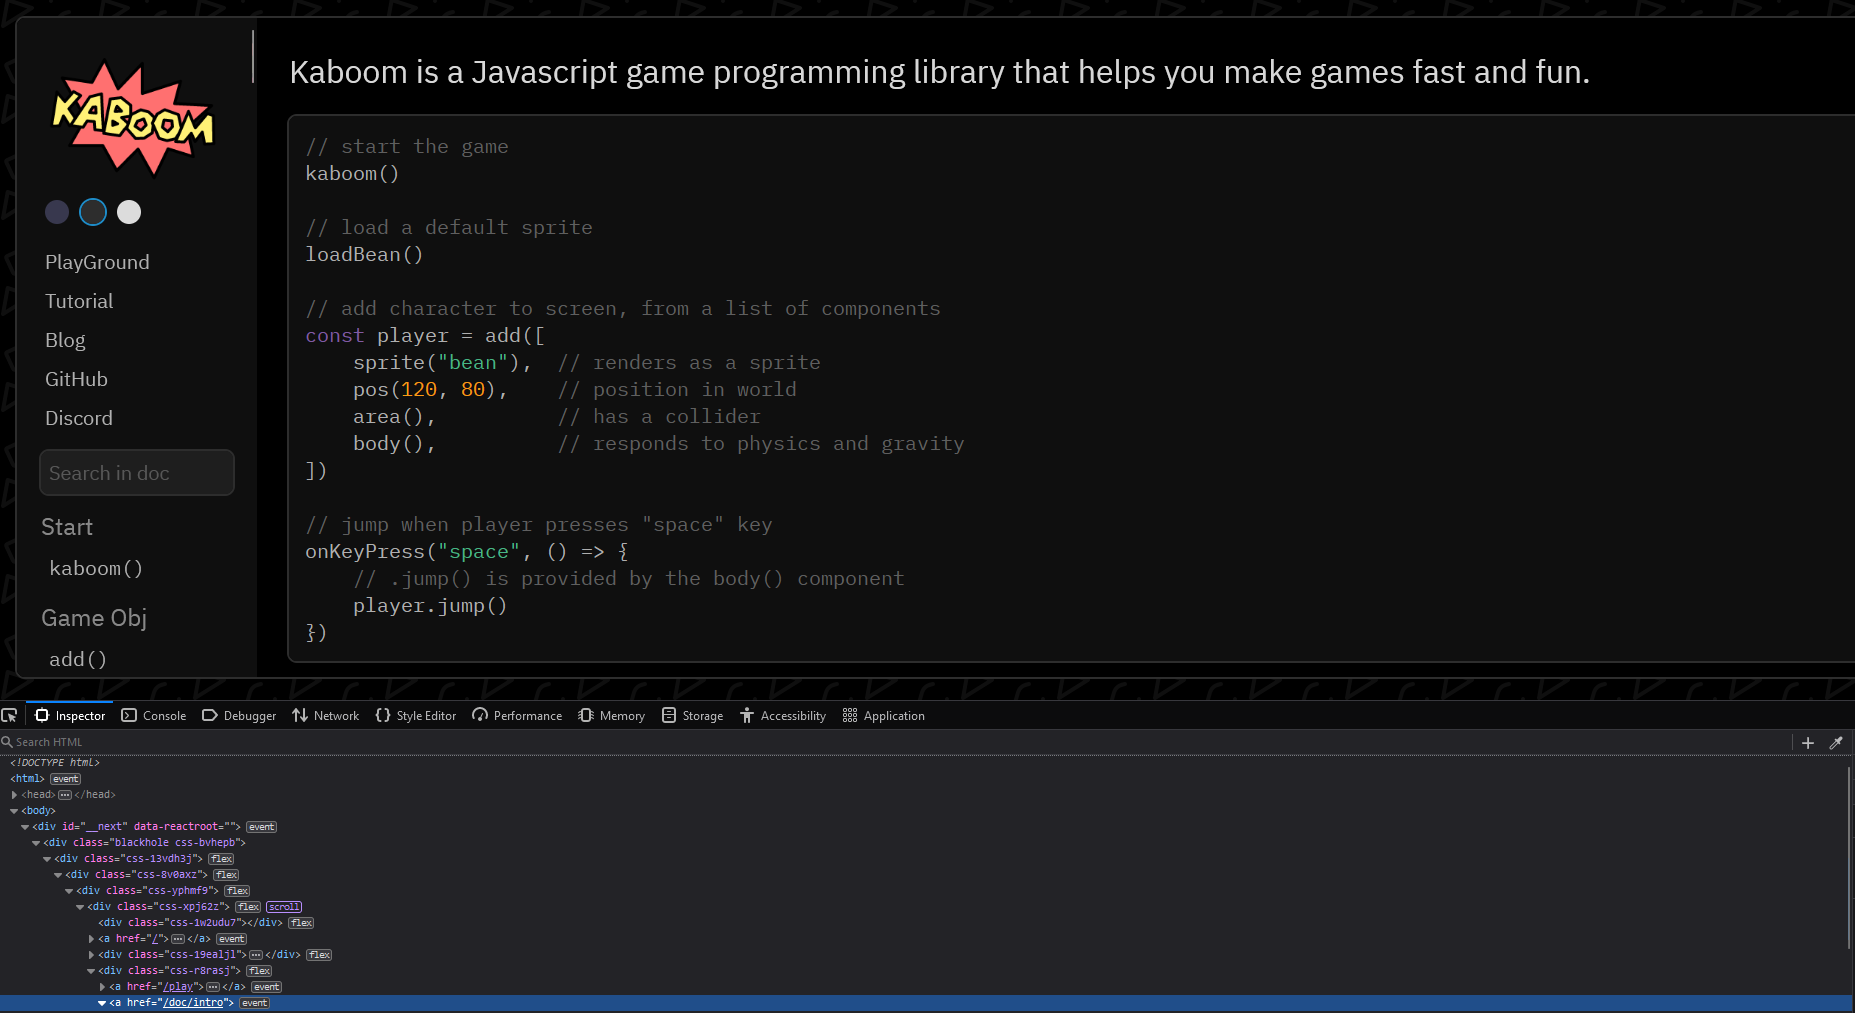Toggle the flex badge on css-xpj62z
The width and height of the screenshot is (1855, 1013).
(x=249, y=907)
